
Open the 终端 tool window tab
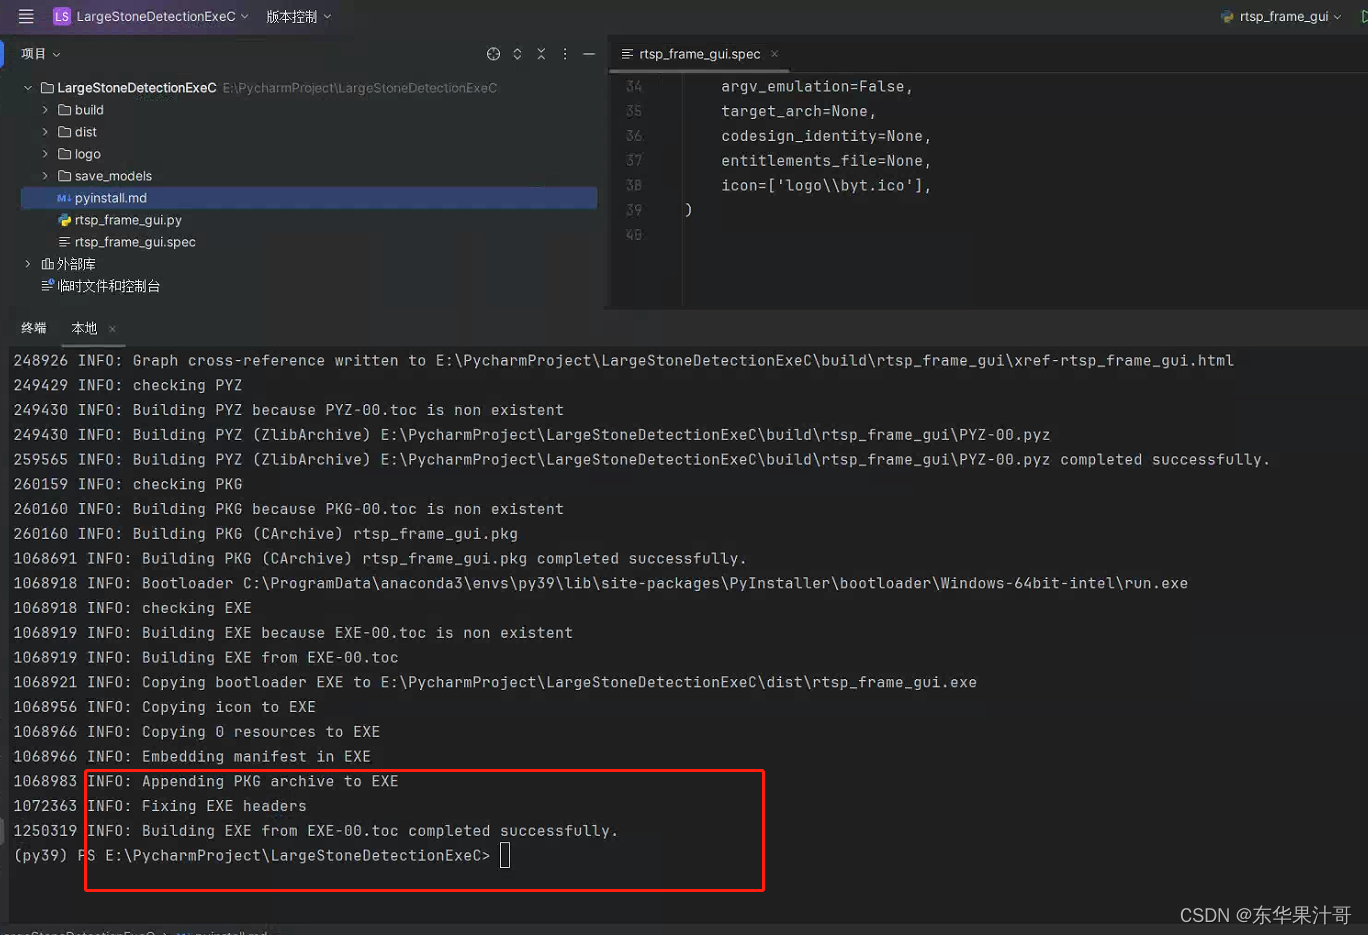coord(33,328)
